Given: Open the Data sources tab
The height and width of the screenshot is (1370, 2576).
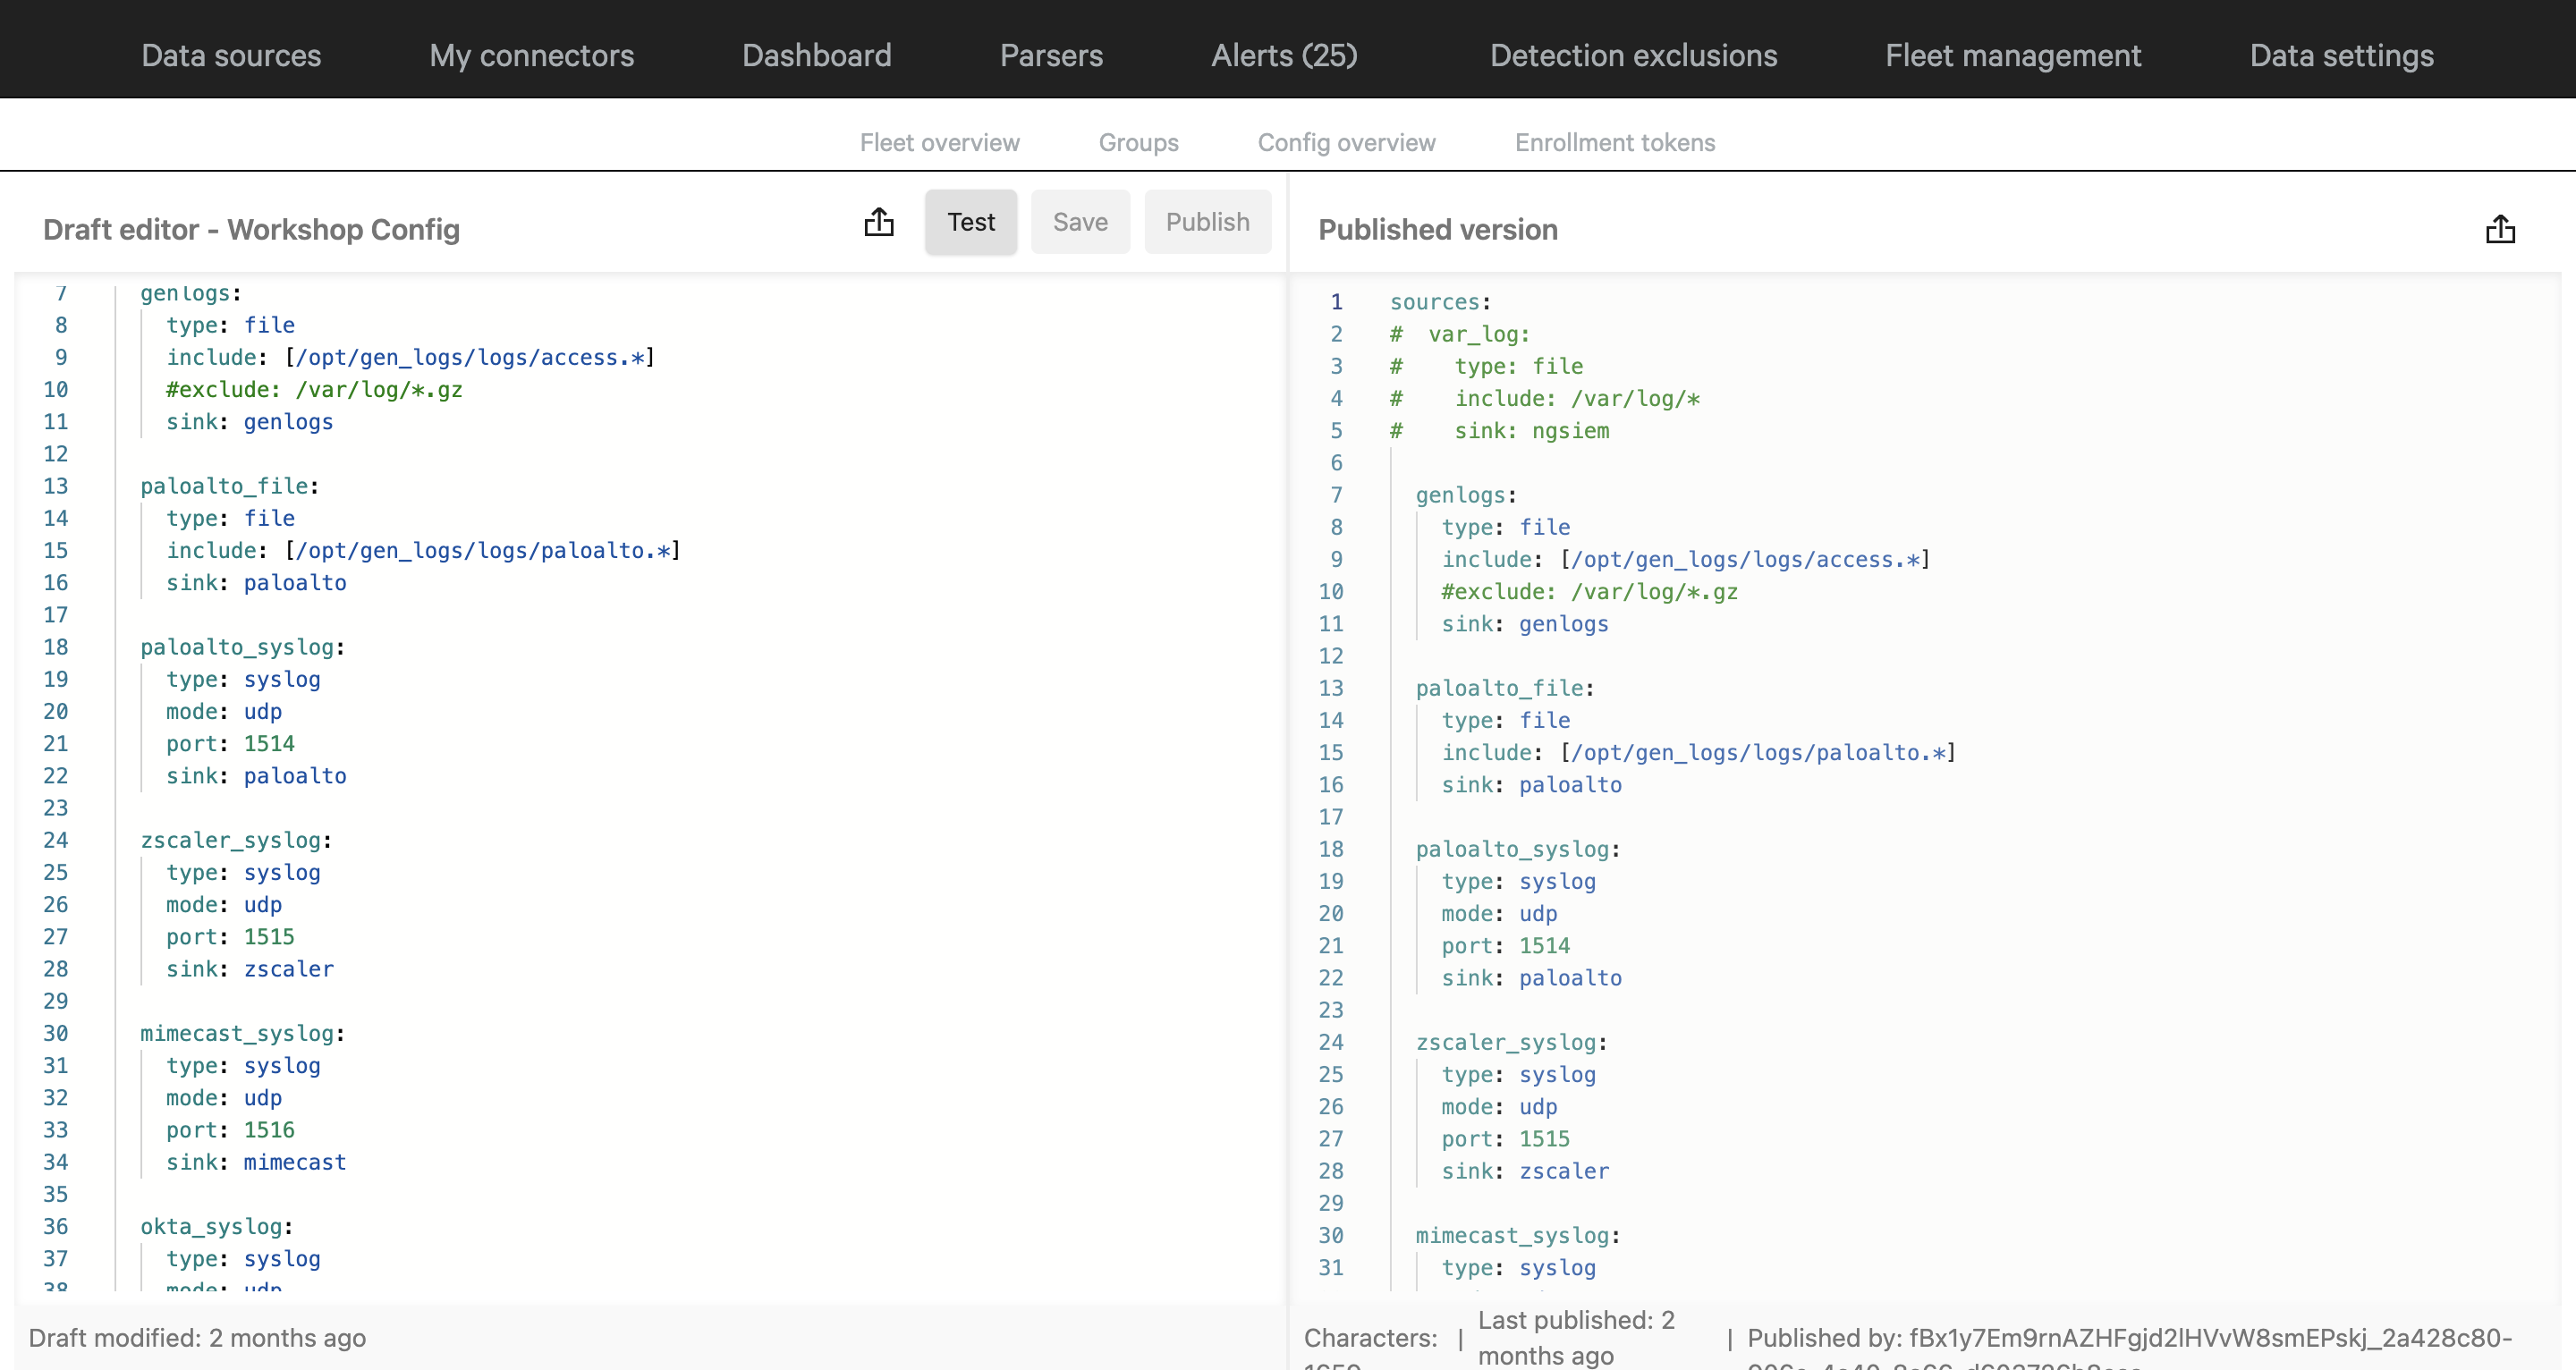Looking at the screenshot, I should tap(231, 55).
